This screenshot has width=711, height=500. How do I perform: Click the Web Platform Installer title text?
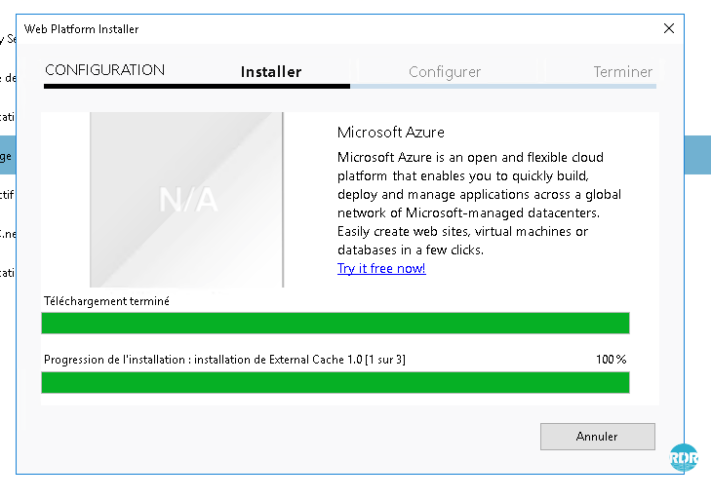[81, 29]
